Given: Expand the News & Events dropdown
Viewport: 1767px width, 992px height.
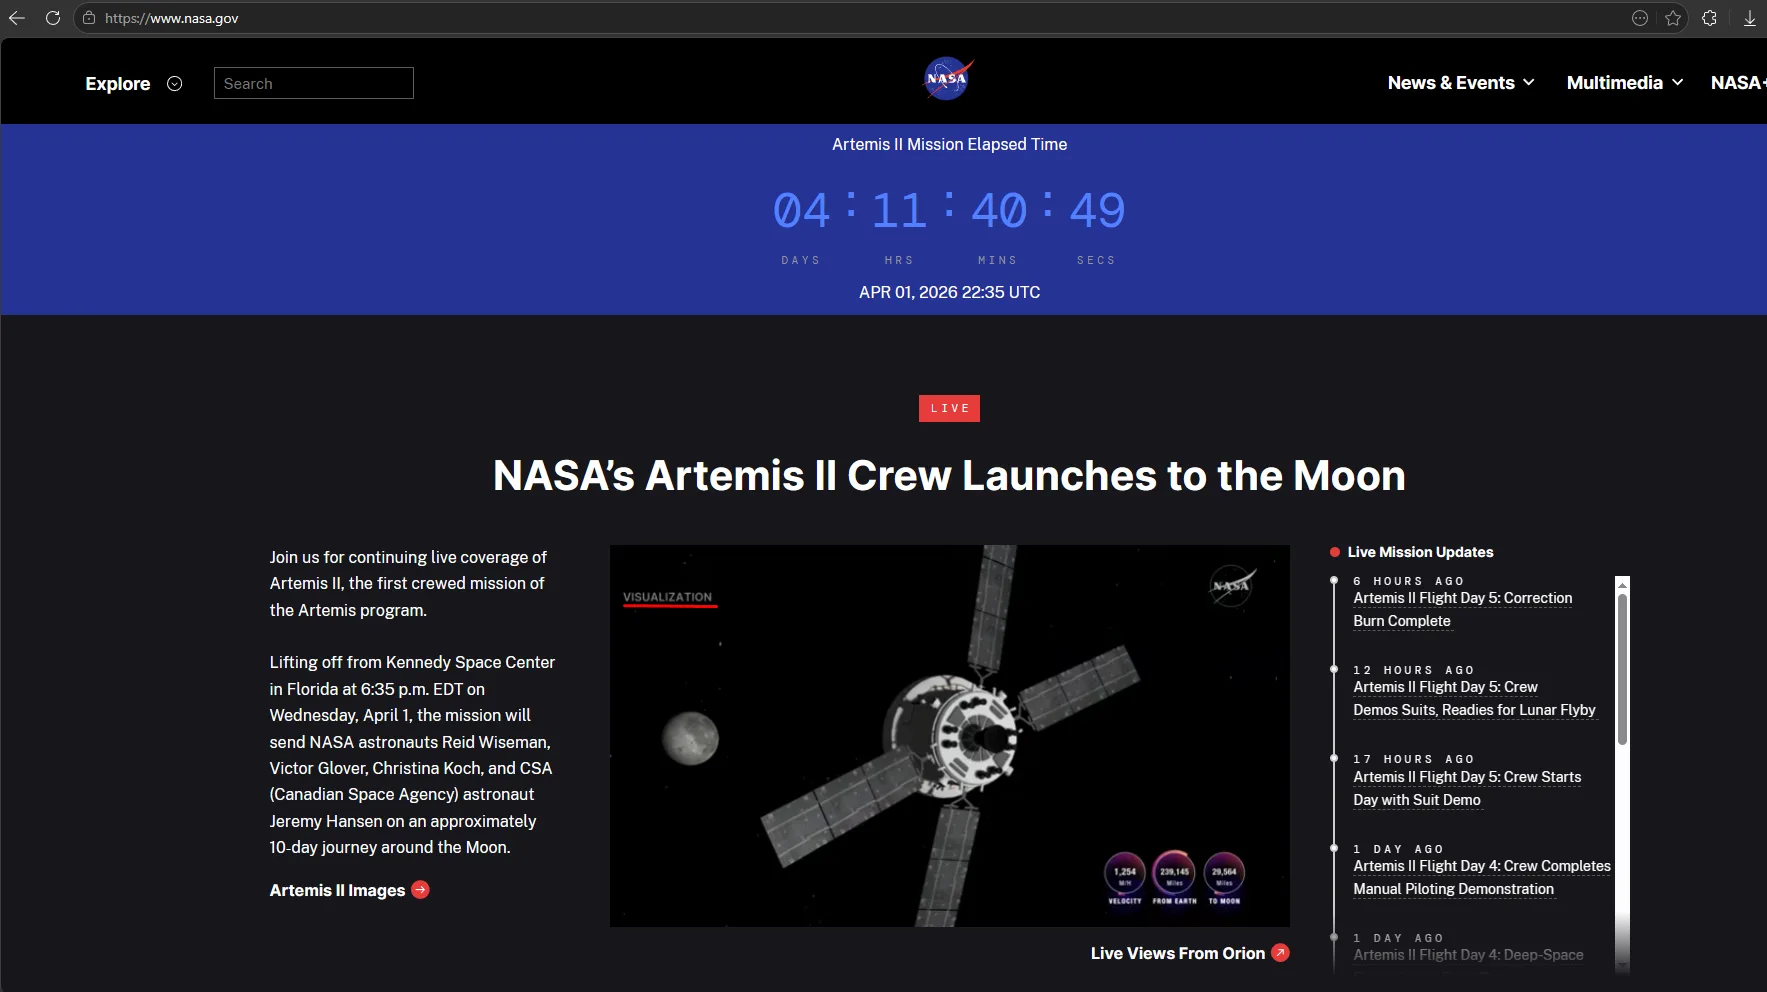Looking at the screenshot, I should pos(1460,83).
